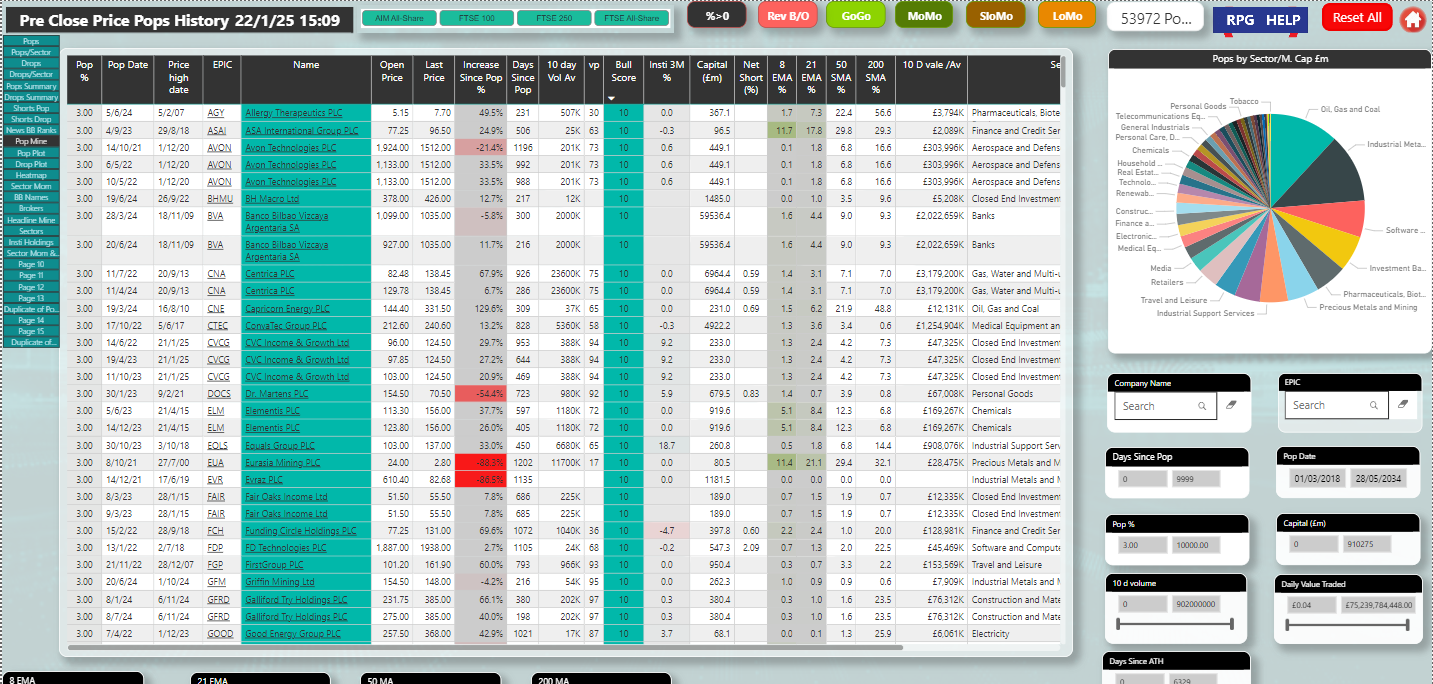
Task: Select the LoMo filter button
Action: 1067,16
